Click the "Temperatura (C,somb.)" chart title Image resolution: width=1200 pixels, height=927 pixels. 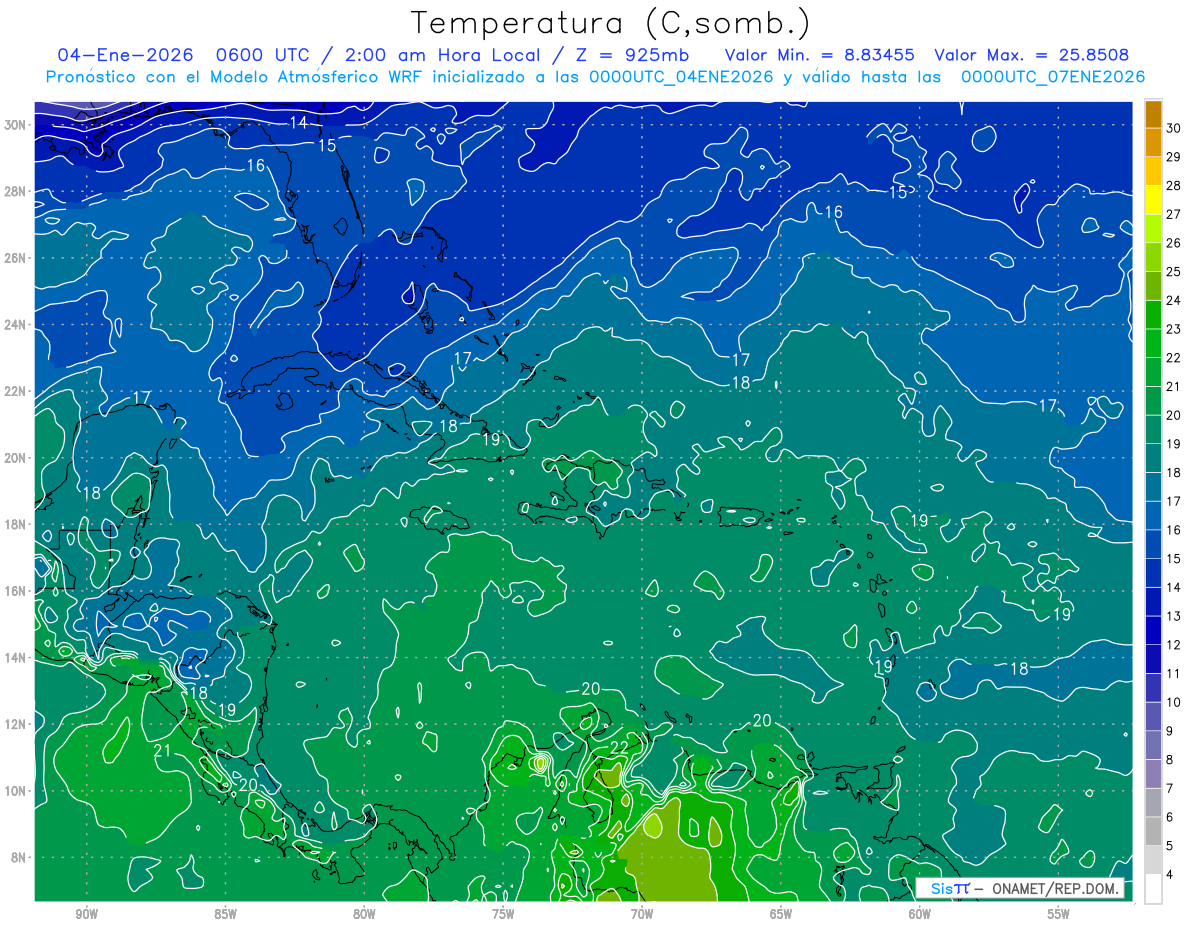(x=611, y=23)
